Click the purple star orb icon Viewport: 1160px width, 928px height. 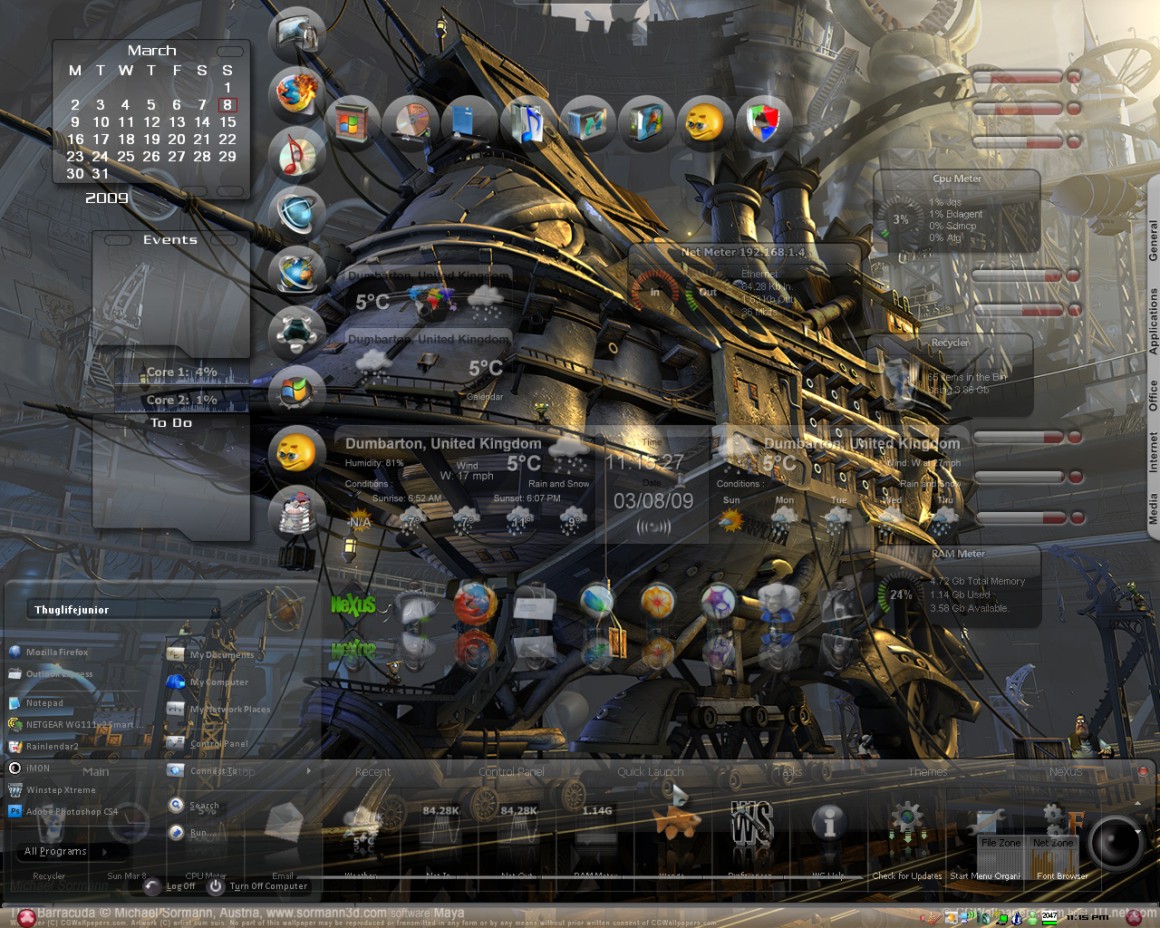tap(718, 601)
